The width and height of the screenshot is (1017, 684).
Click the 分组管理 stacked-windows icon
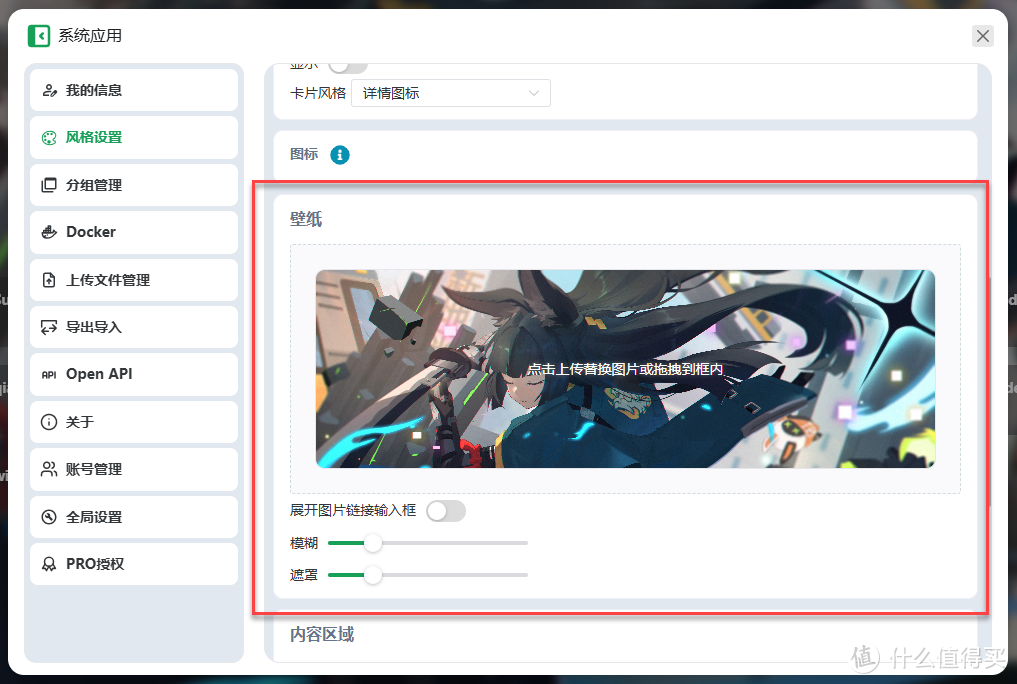49,185
